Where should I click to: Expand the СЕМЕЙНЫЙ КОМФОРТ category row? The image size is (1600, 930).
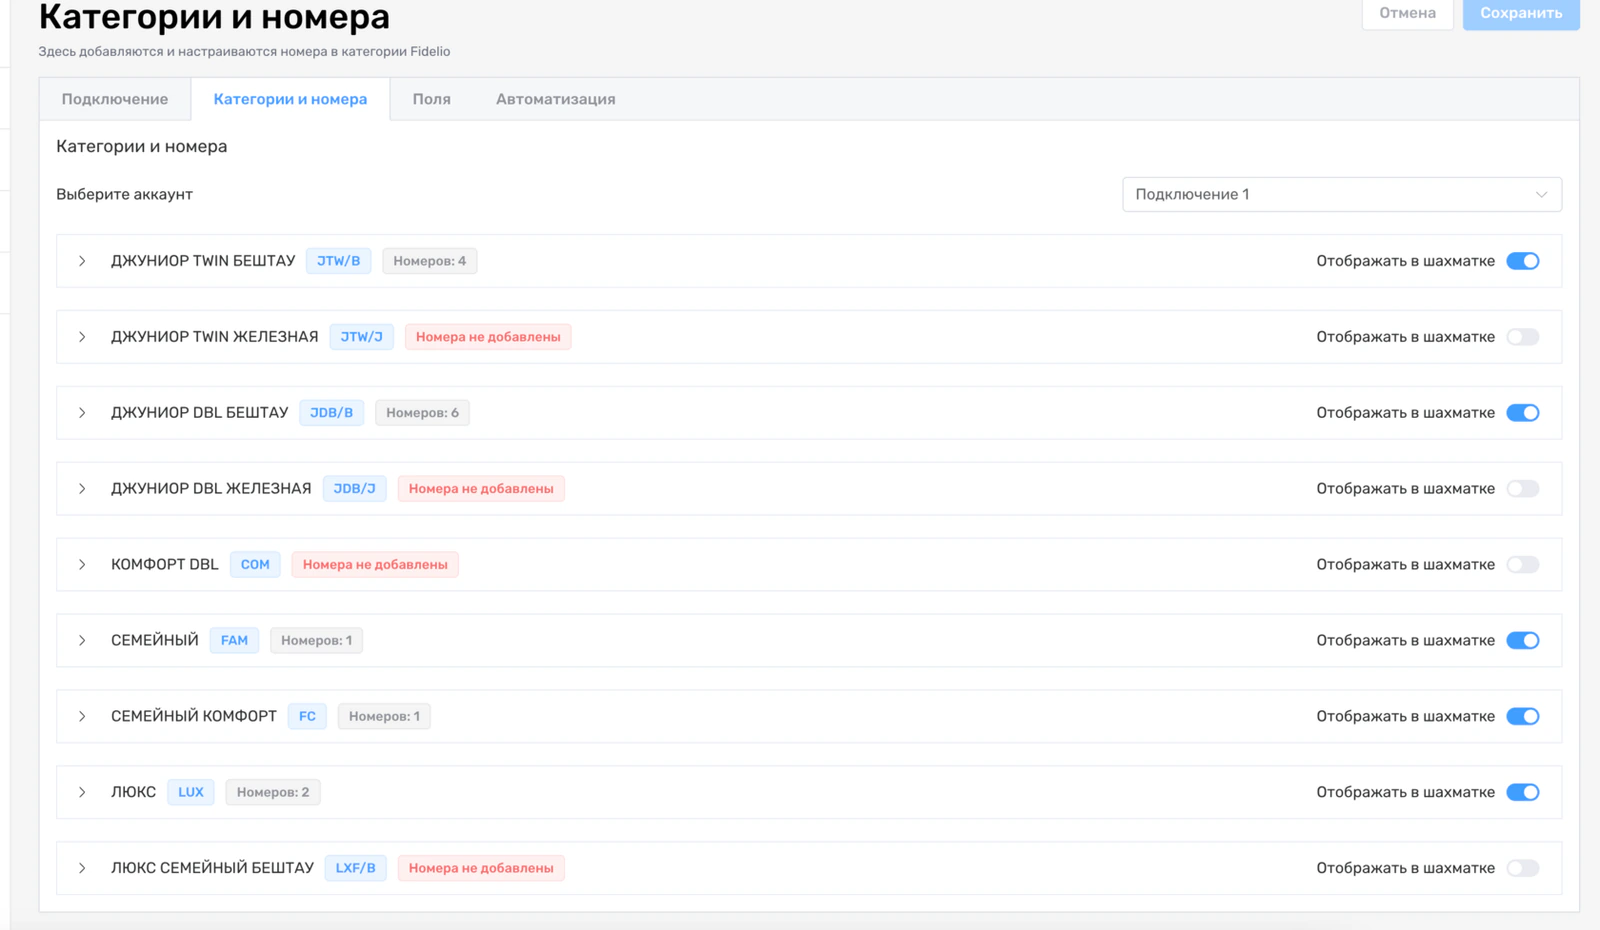[82, 717]
